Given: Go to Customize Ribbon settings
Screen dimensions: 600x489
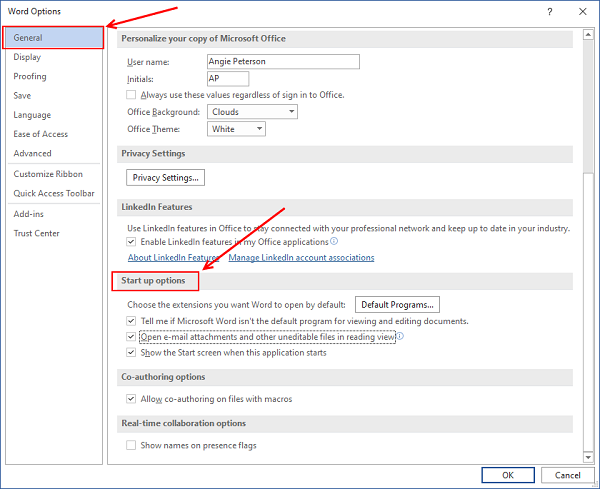Looking at the screenshot, I should 48,174.
